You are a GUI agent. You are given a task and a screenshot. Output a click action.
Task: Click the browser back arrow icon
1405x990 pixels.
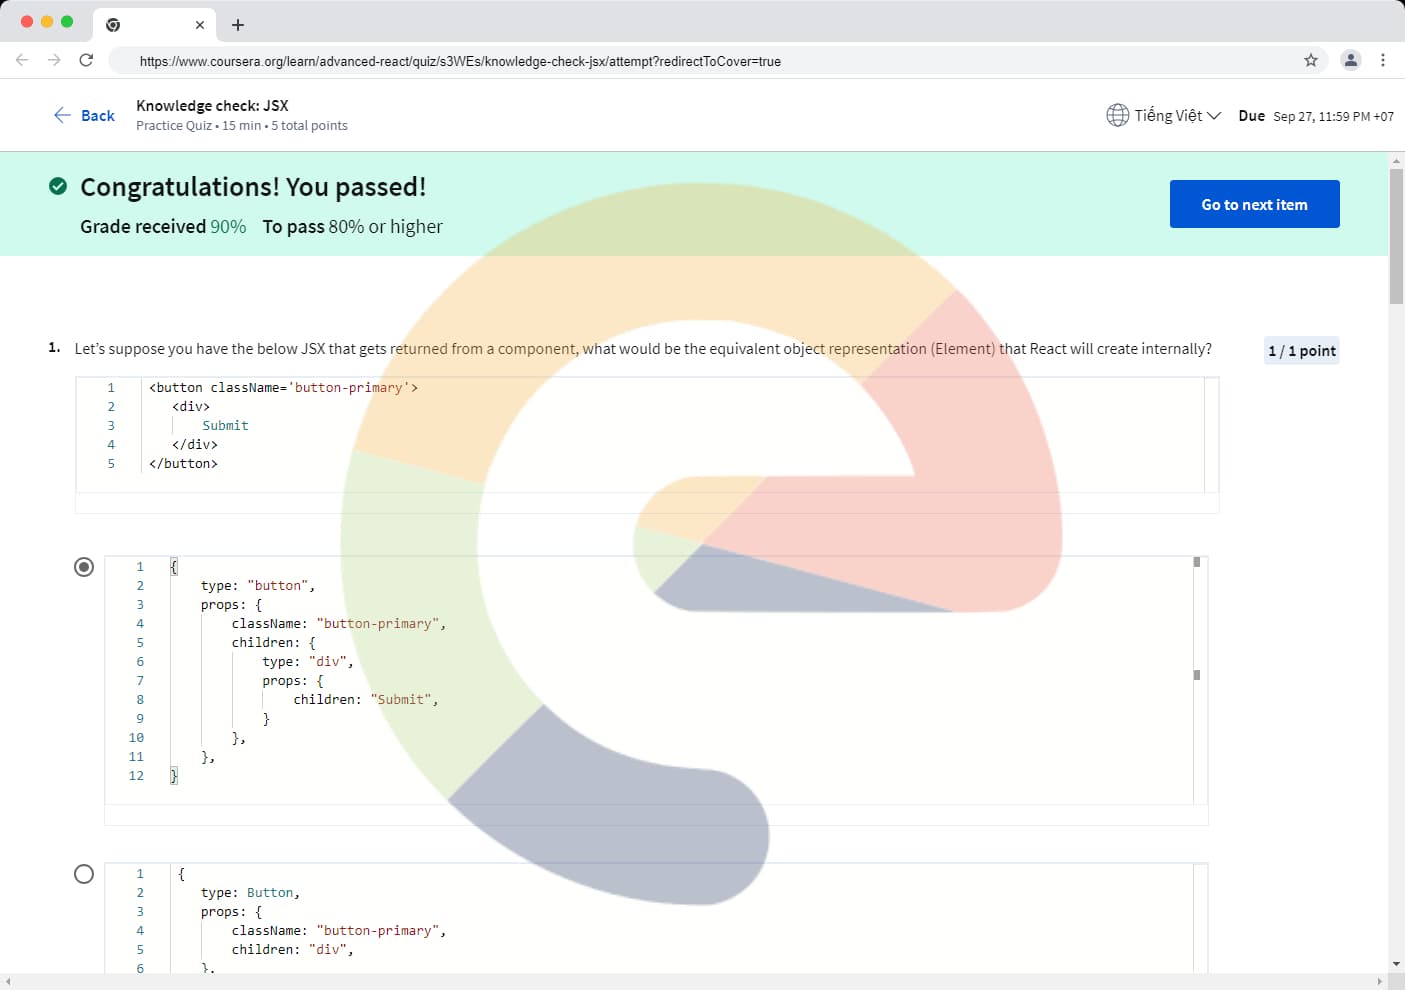[22, 60]
